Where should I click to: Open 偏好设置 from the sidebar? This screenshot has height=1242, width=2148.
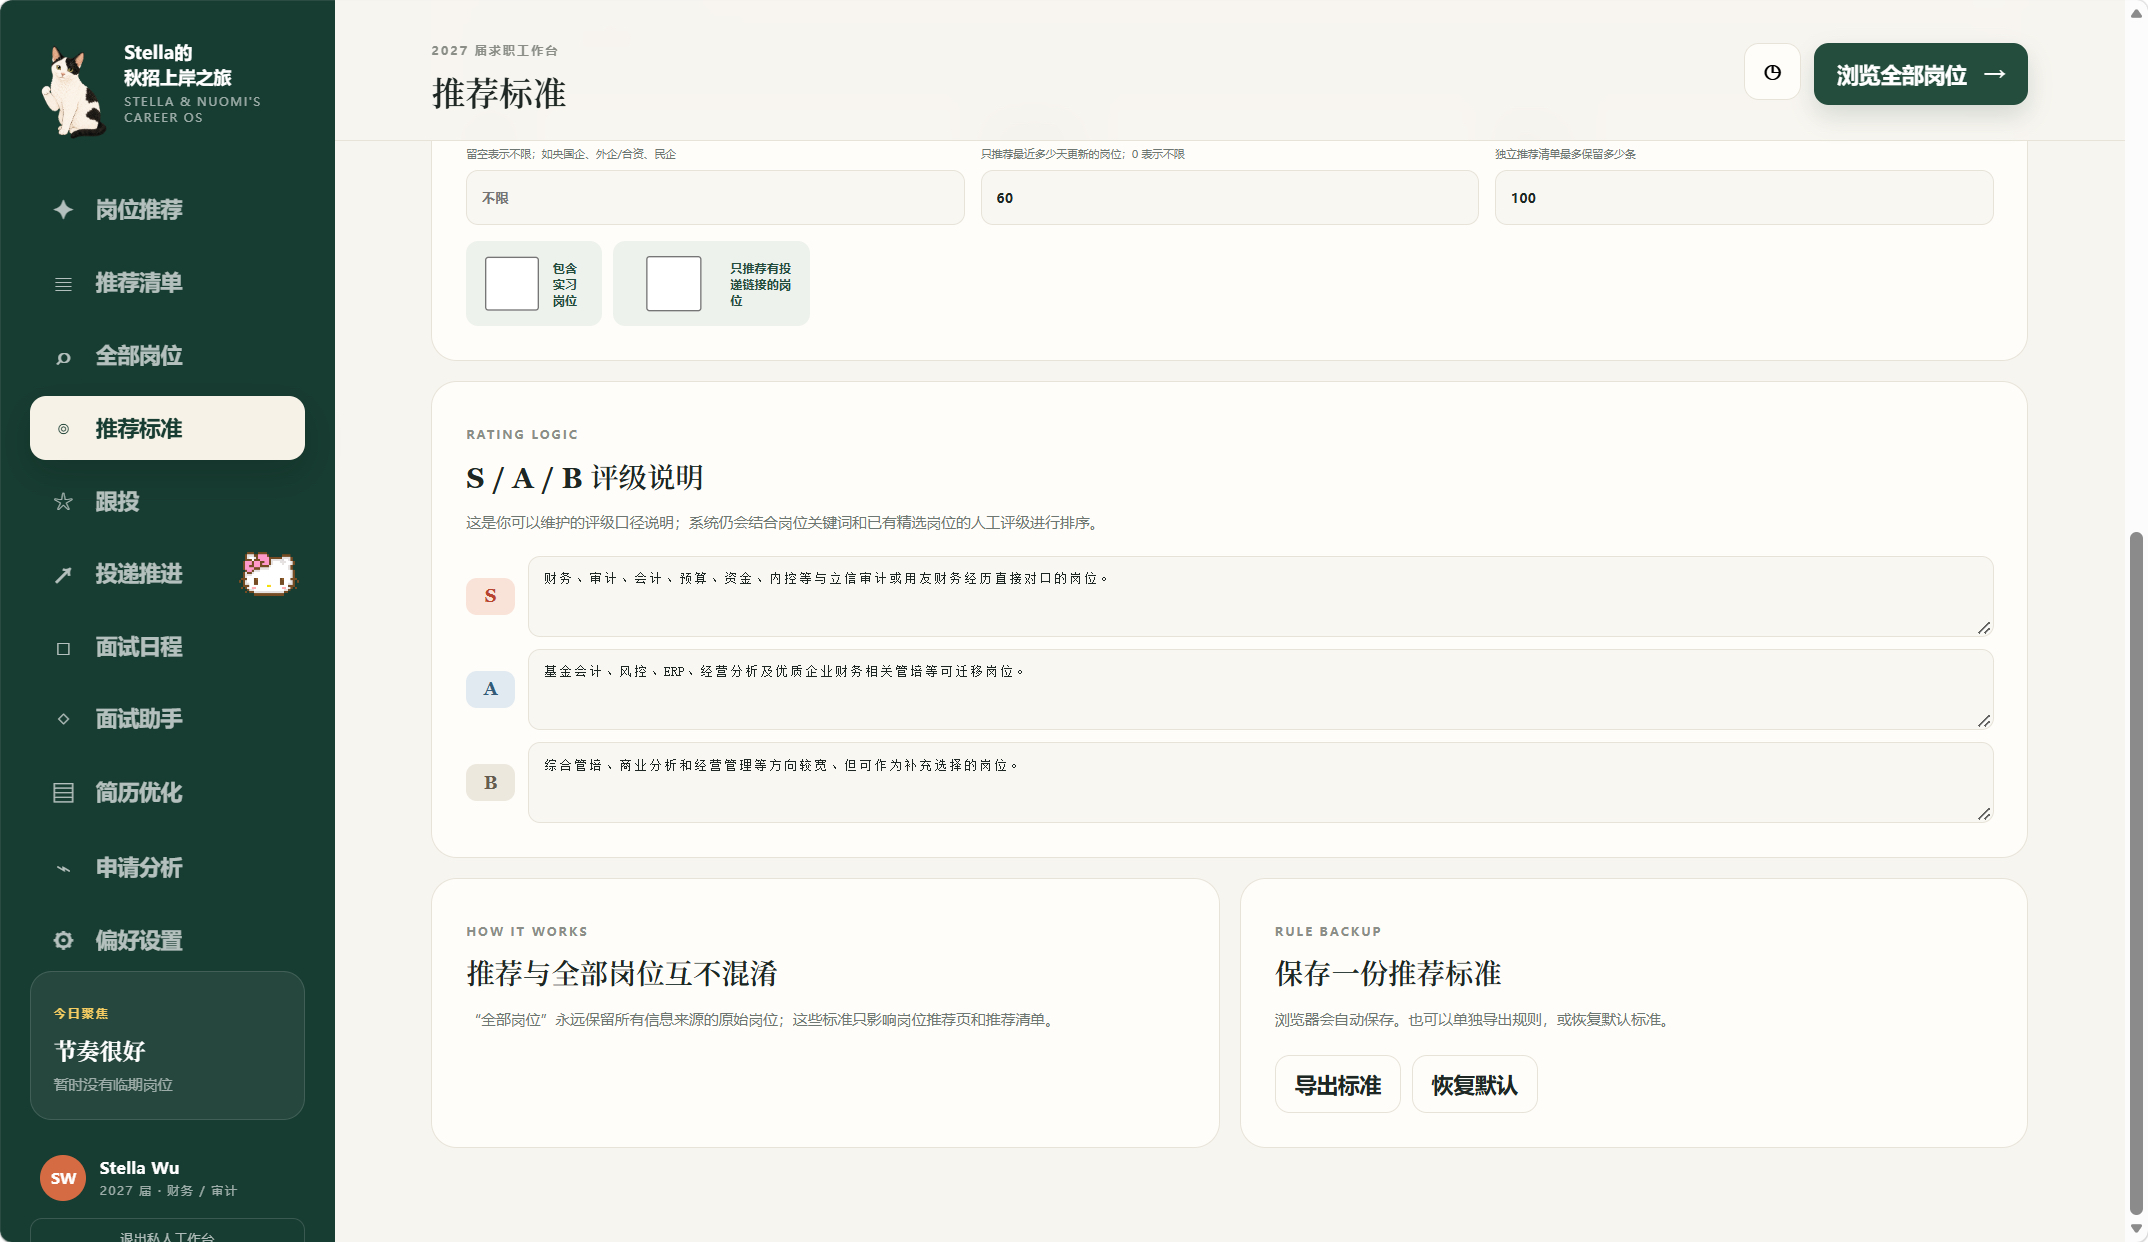click(167, 940)
